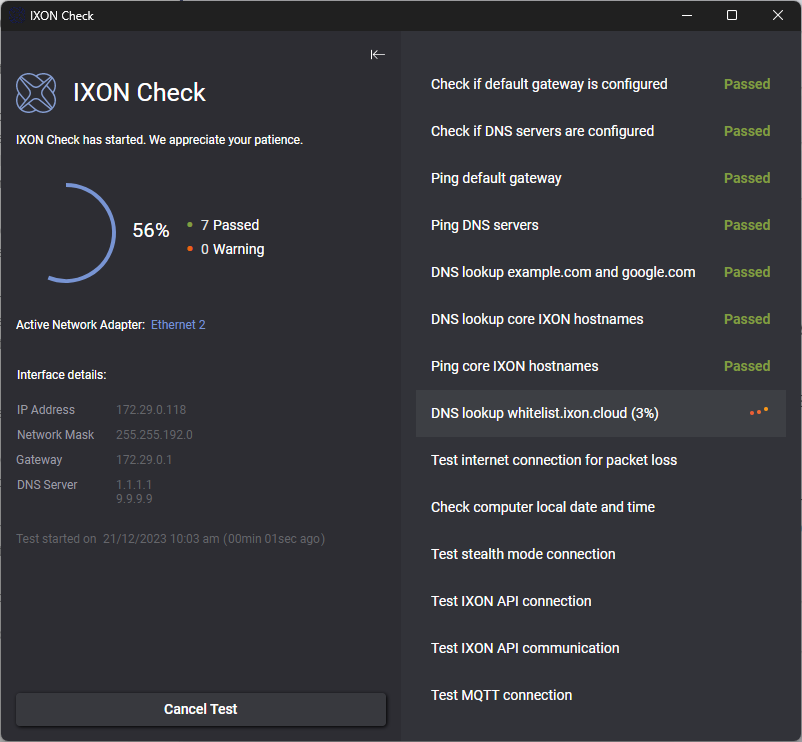
Task: Collapse the left panel with the arrow icon
Action: pyautogui.click(x=377, y=55)
